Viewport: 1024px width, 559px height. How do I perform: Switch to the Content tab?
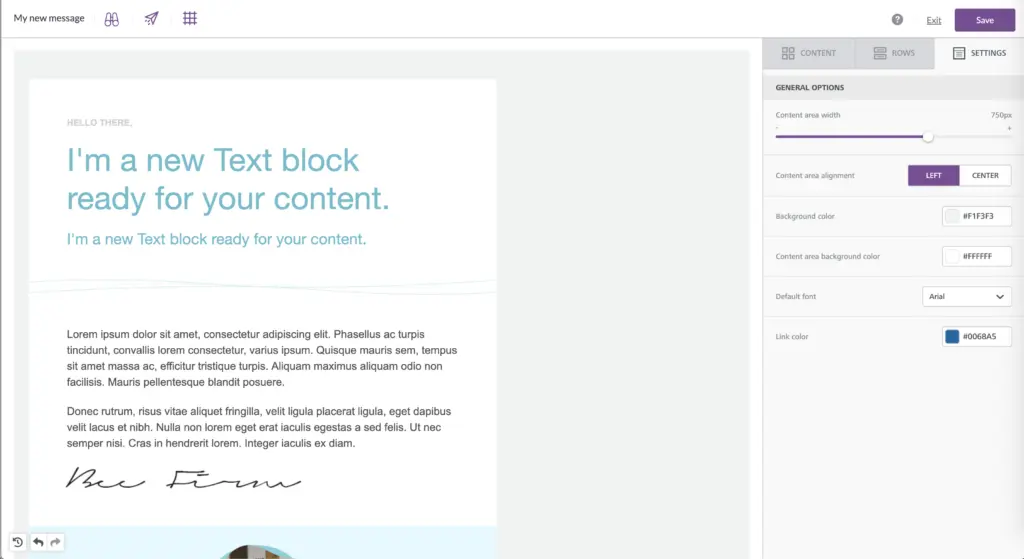pos(808,53)
